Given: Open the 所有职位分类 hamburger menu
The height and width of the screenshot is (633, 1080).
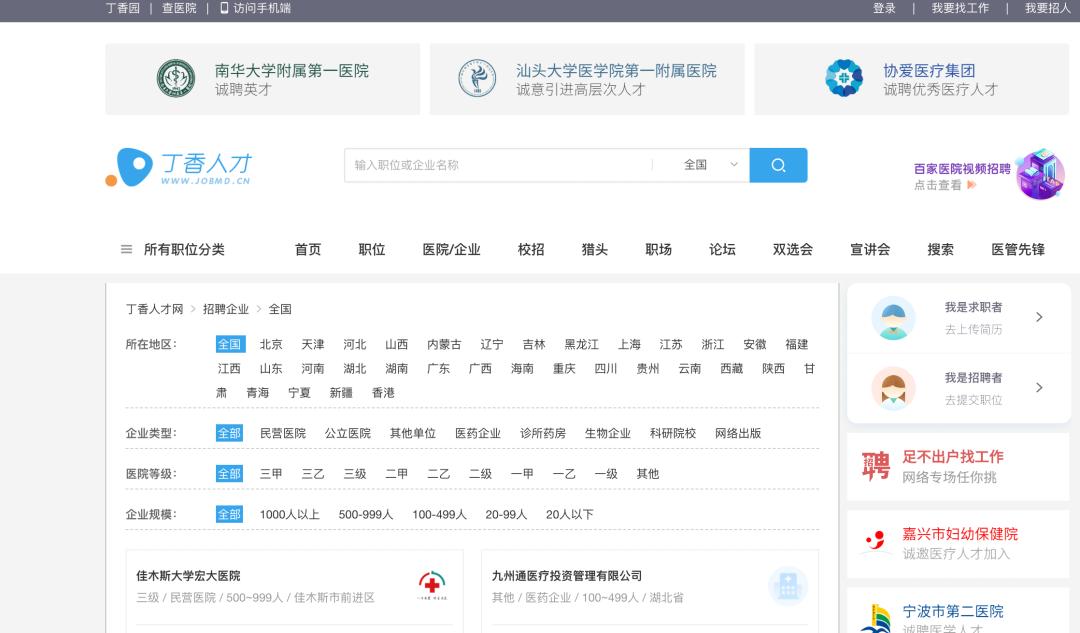Looking at the screenshot, I should (126, 249).
